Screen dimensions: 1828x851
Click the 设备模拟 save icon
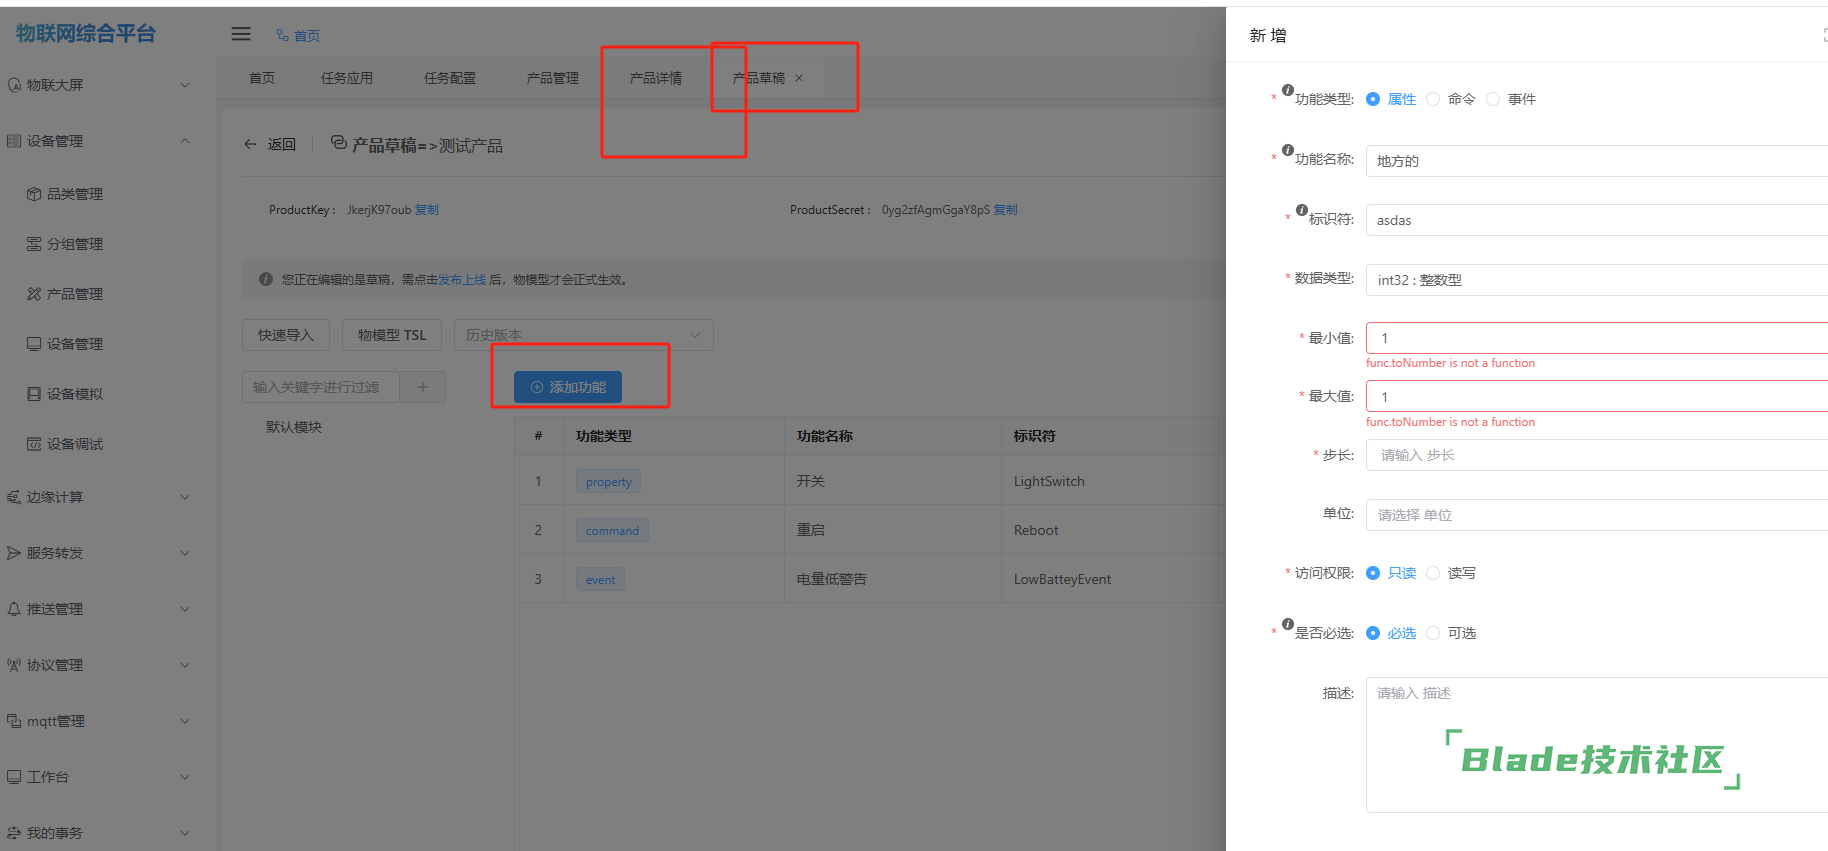click(x=34, y=394)
